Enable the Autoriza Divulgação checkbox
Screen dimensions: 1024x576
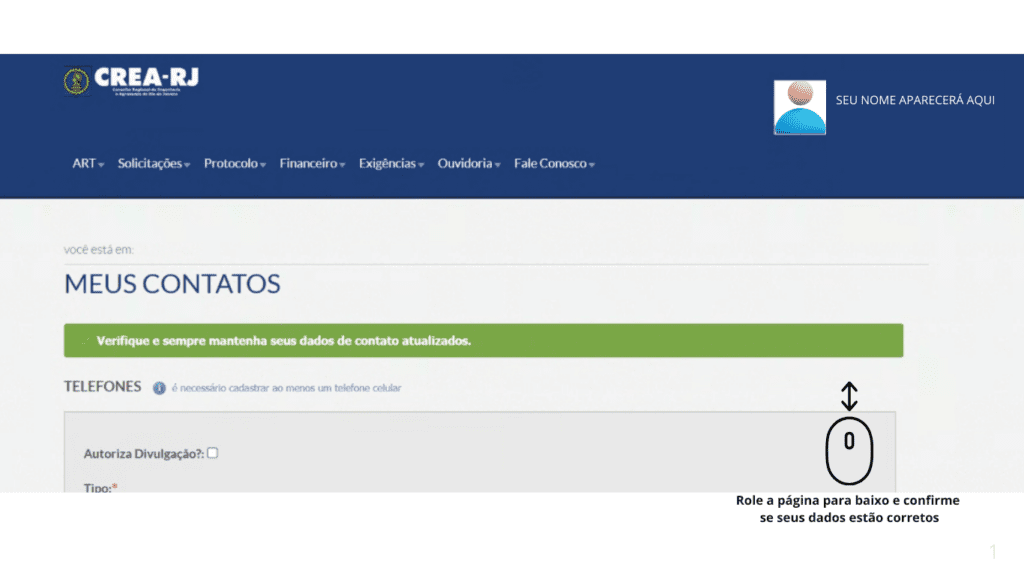coord(212,453)
